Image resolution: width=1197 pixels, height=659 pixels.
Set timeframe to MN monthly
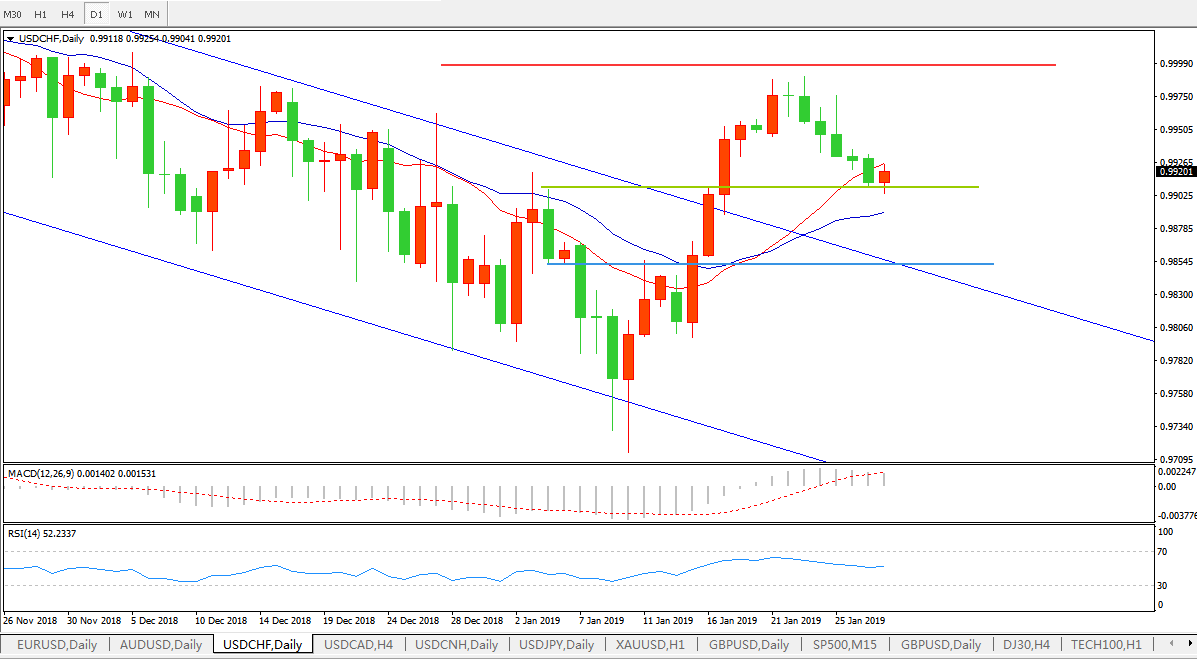(151, 14)
